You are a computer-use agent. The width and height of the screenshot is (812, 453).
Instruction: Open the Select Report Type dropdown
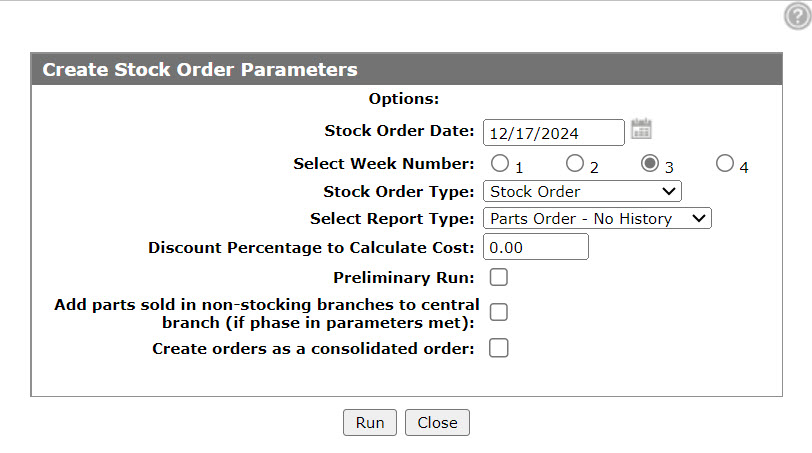(597, 218)
